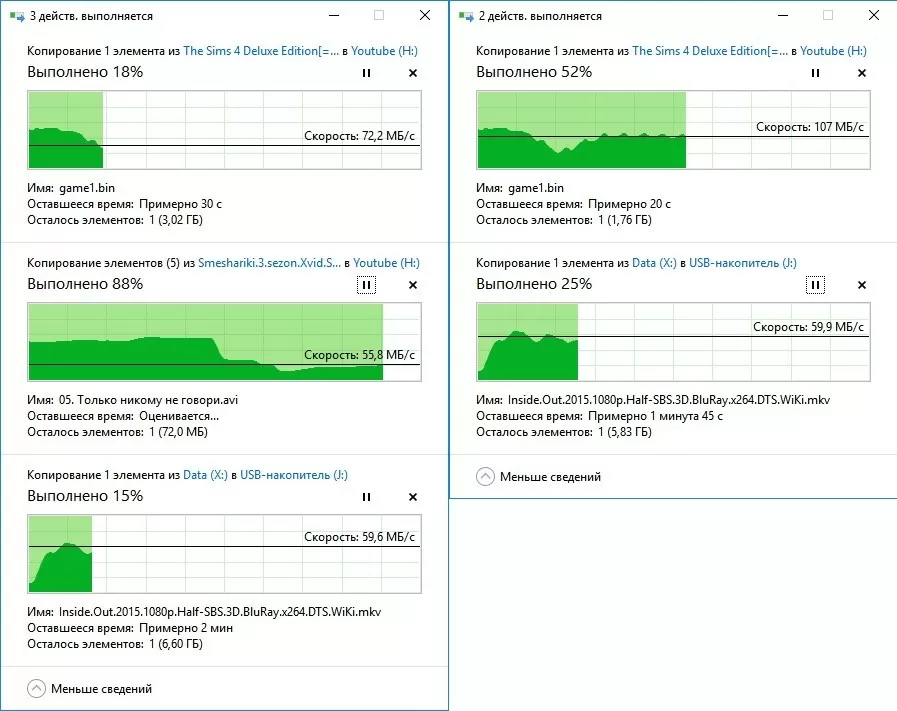Pause the 15% Inside.Out mkv copy
The height and width of the screenshot is (711, 897).
[366, 497]
